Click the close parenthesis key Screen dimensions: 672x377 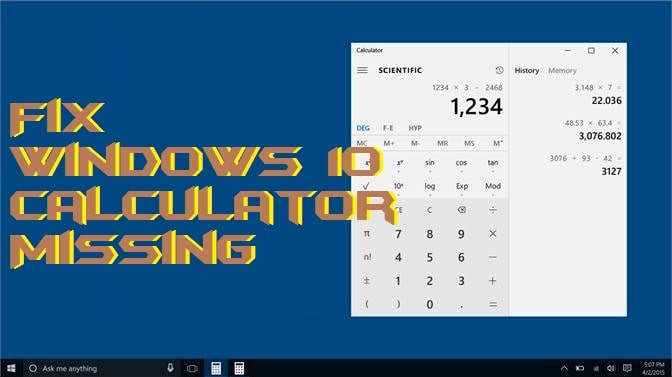398,305
